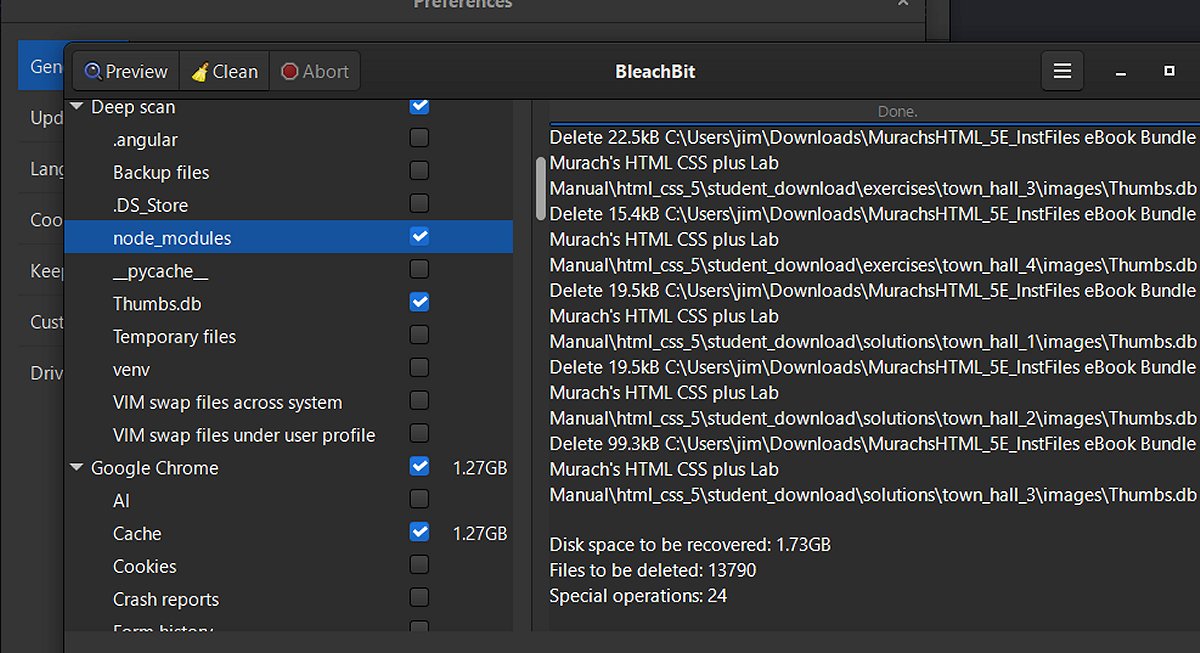
Task: Check the .DS_Store checkbox
Action: coord(420,204)
